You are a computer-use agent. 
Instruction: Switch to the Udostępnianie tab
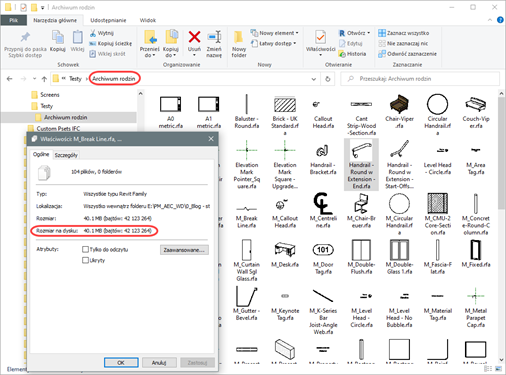[108, 20]
